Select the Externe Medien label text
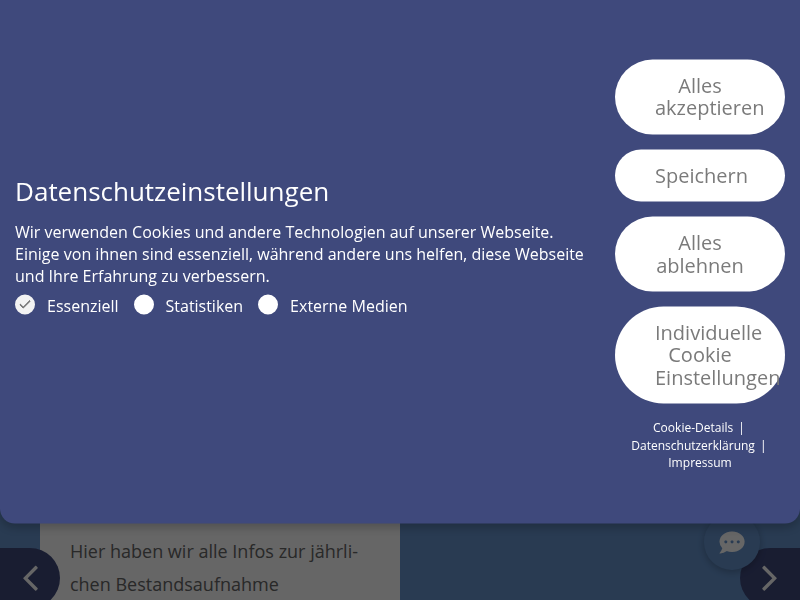 point(348,306)
